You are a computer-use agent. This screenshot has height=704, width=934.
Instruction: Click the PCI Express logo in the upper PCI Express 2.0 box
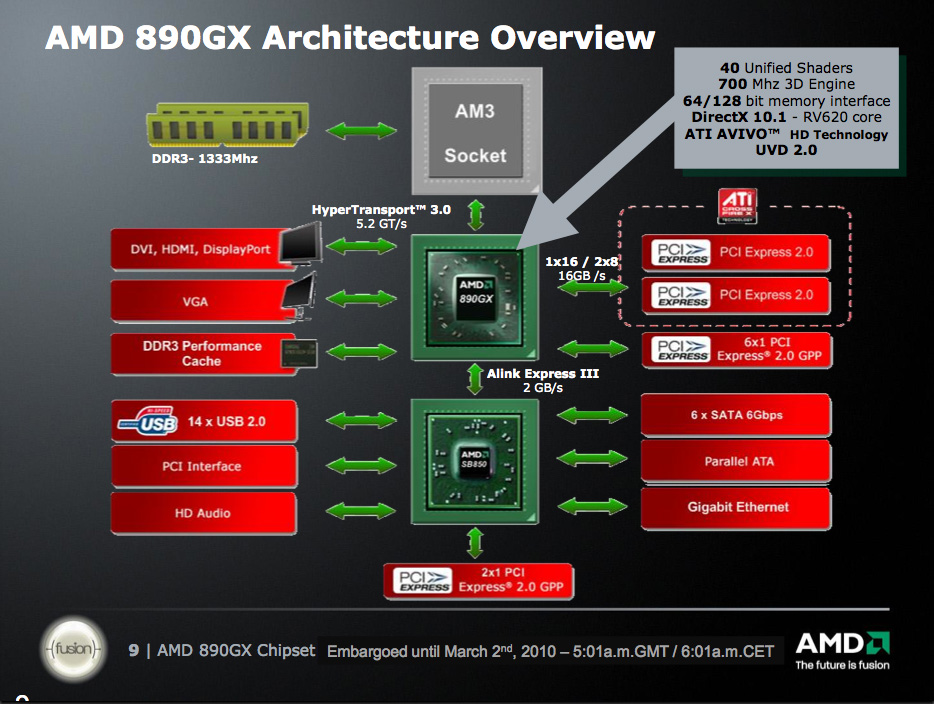(680, 252)
